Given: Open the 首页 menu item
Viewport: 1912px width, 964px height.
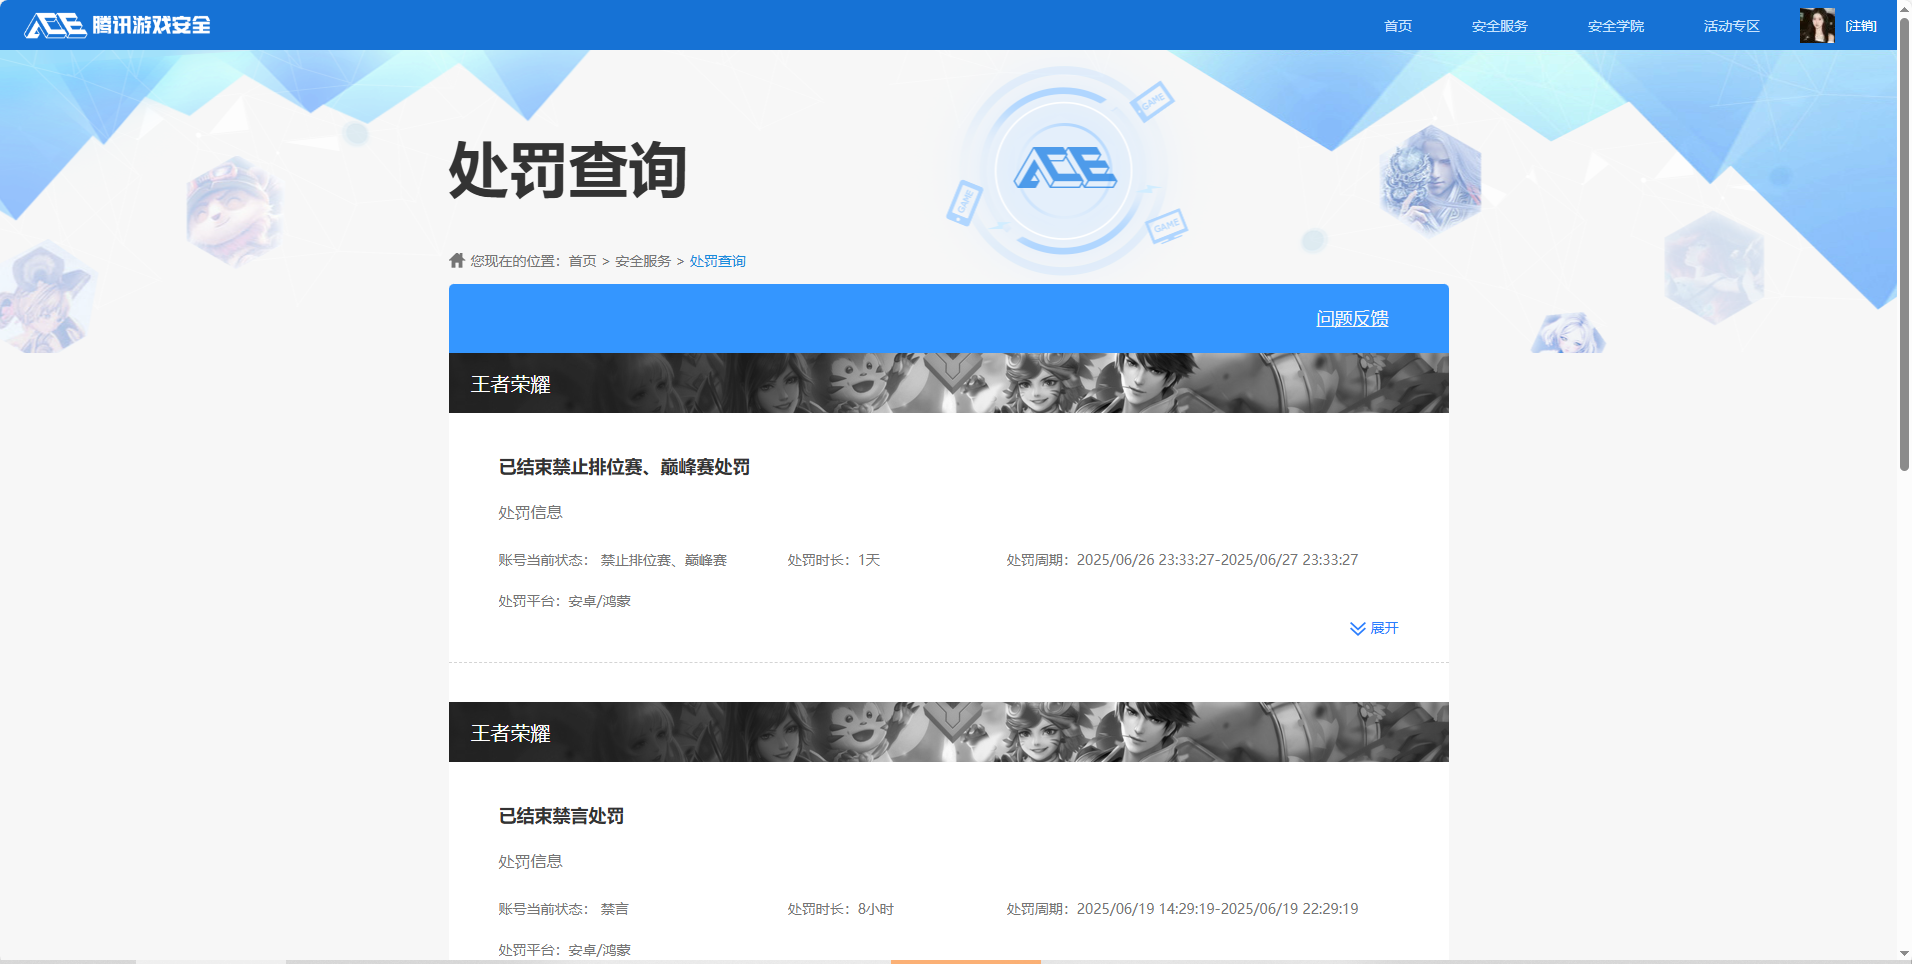Looking at the screenshot, I should [x=1396, y=25].
